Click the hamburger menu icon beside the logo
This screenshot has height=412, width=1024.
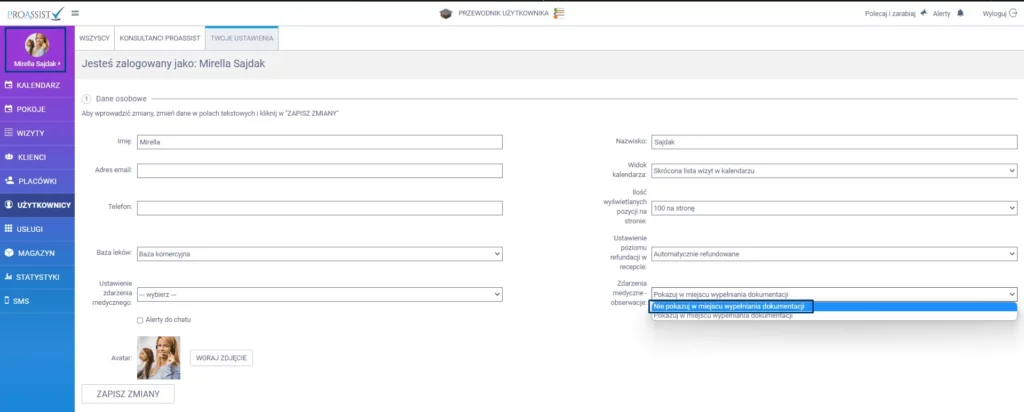tap(76, 13)
